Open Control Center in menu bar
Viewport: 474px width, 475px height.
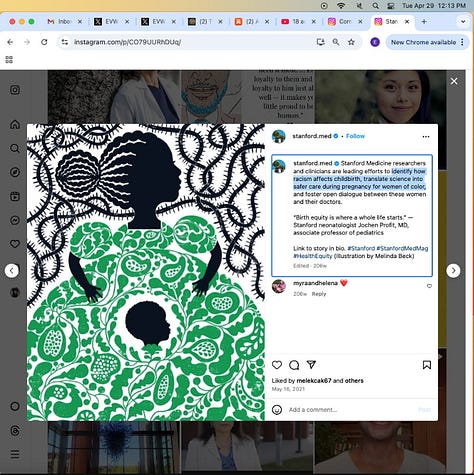391,6
